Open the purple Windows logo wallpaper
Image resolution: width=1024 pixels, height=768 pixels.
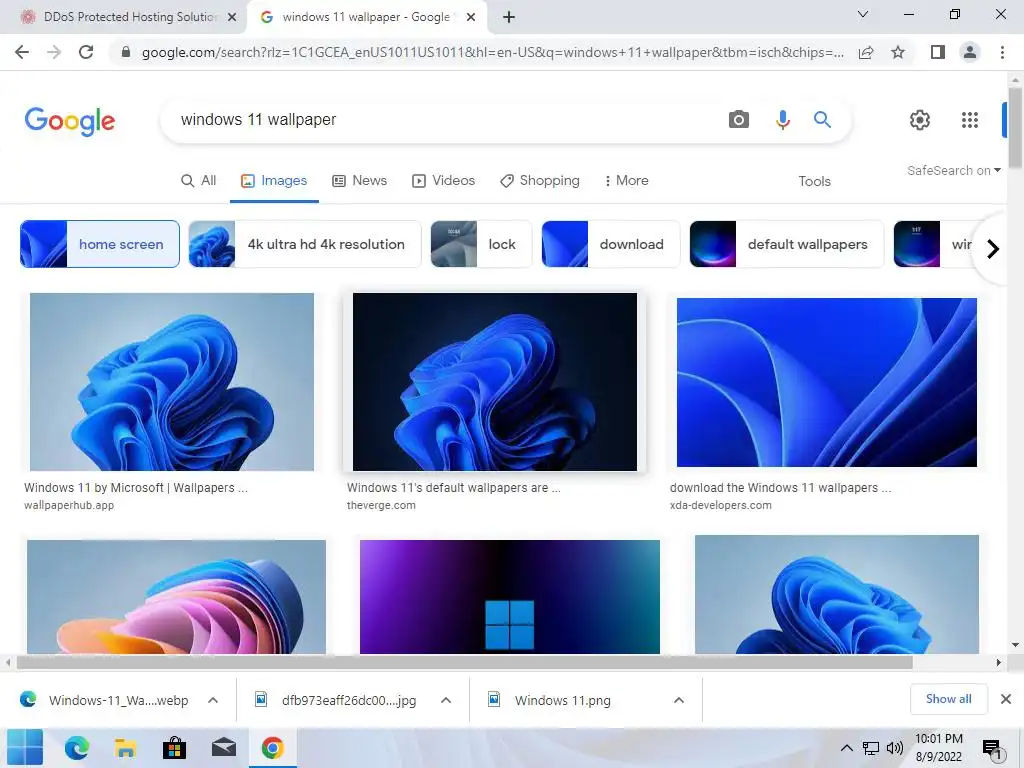coord(510,597)
